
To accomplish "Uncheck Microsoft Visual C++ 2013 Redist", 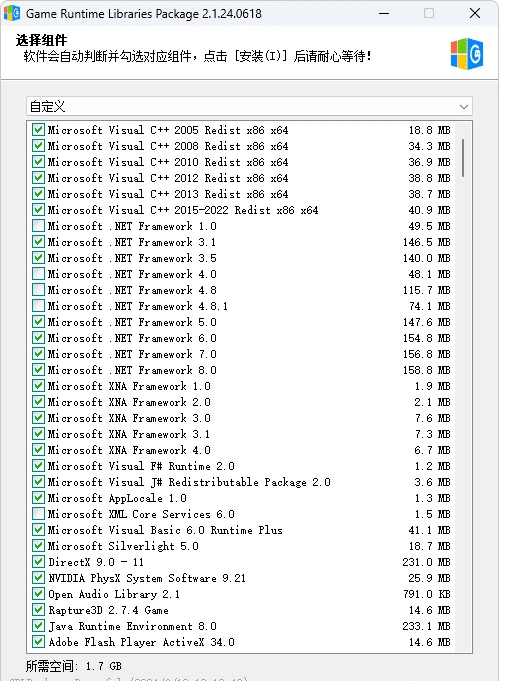I will click(x=38, y=194).
